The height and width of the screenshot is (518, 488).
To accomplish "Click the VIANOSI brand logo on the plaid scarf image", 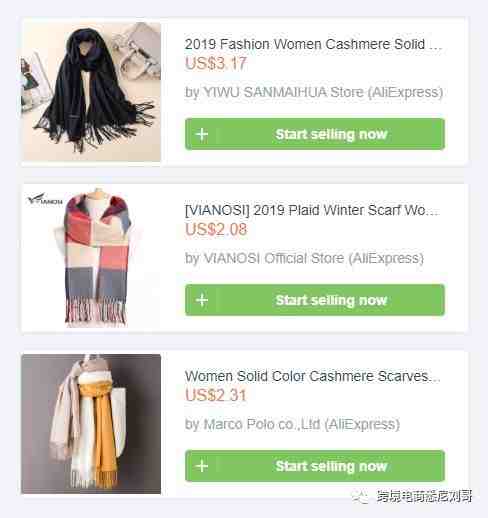I will point(45,199).
